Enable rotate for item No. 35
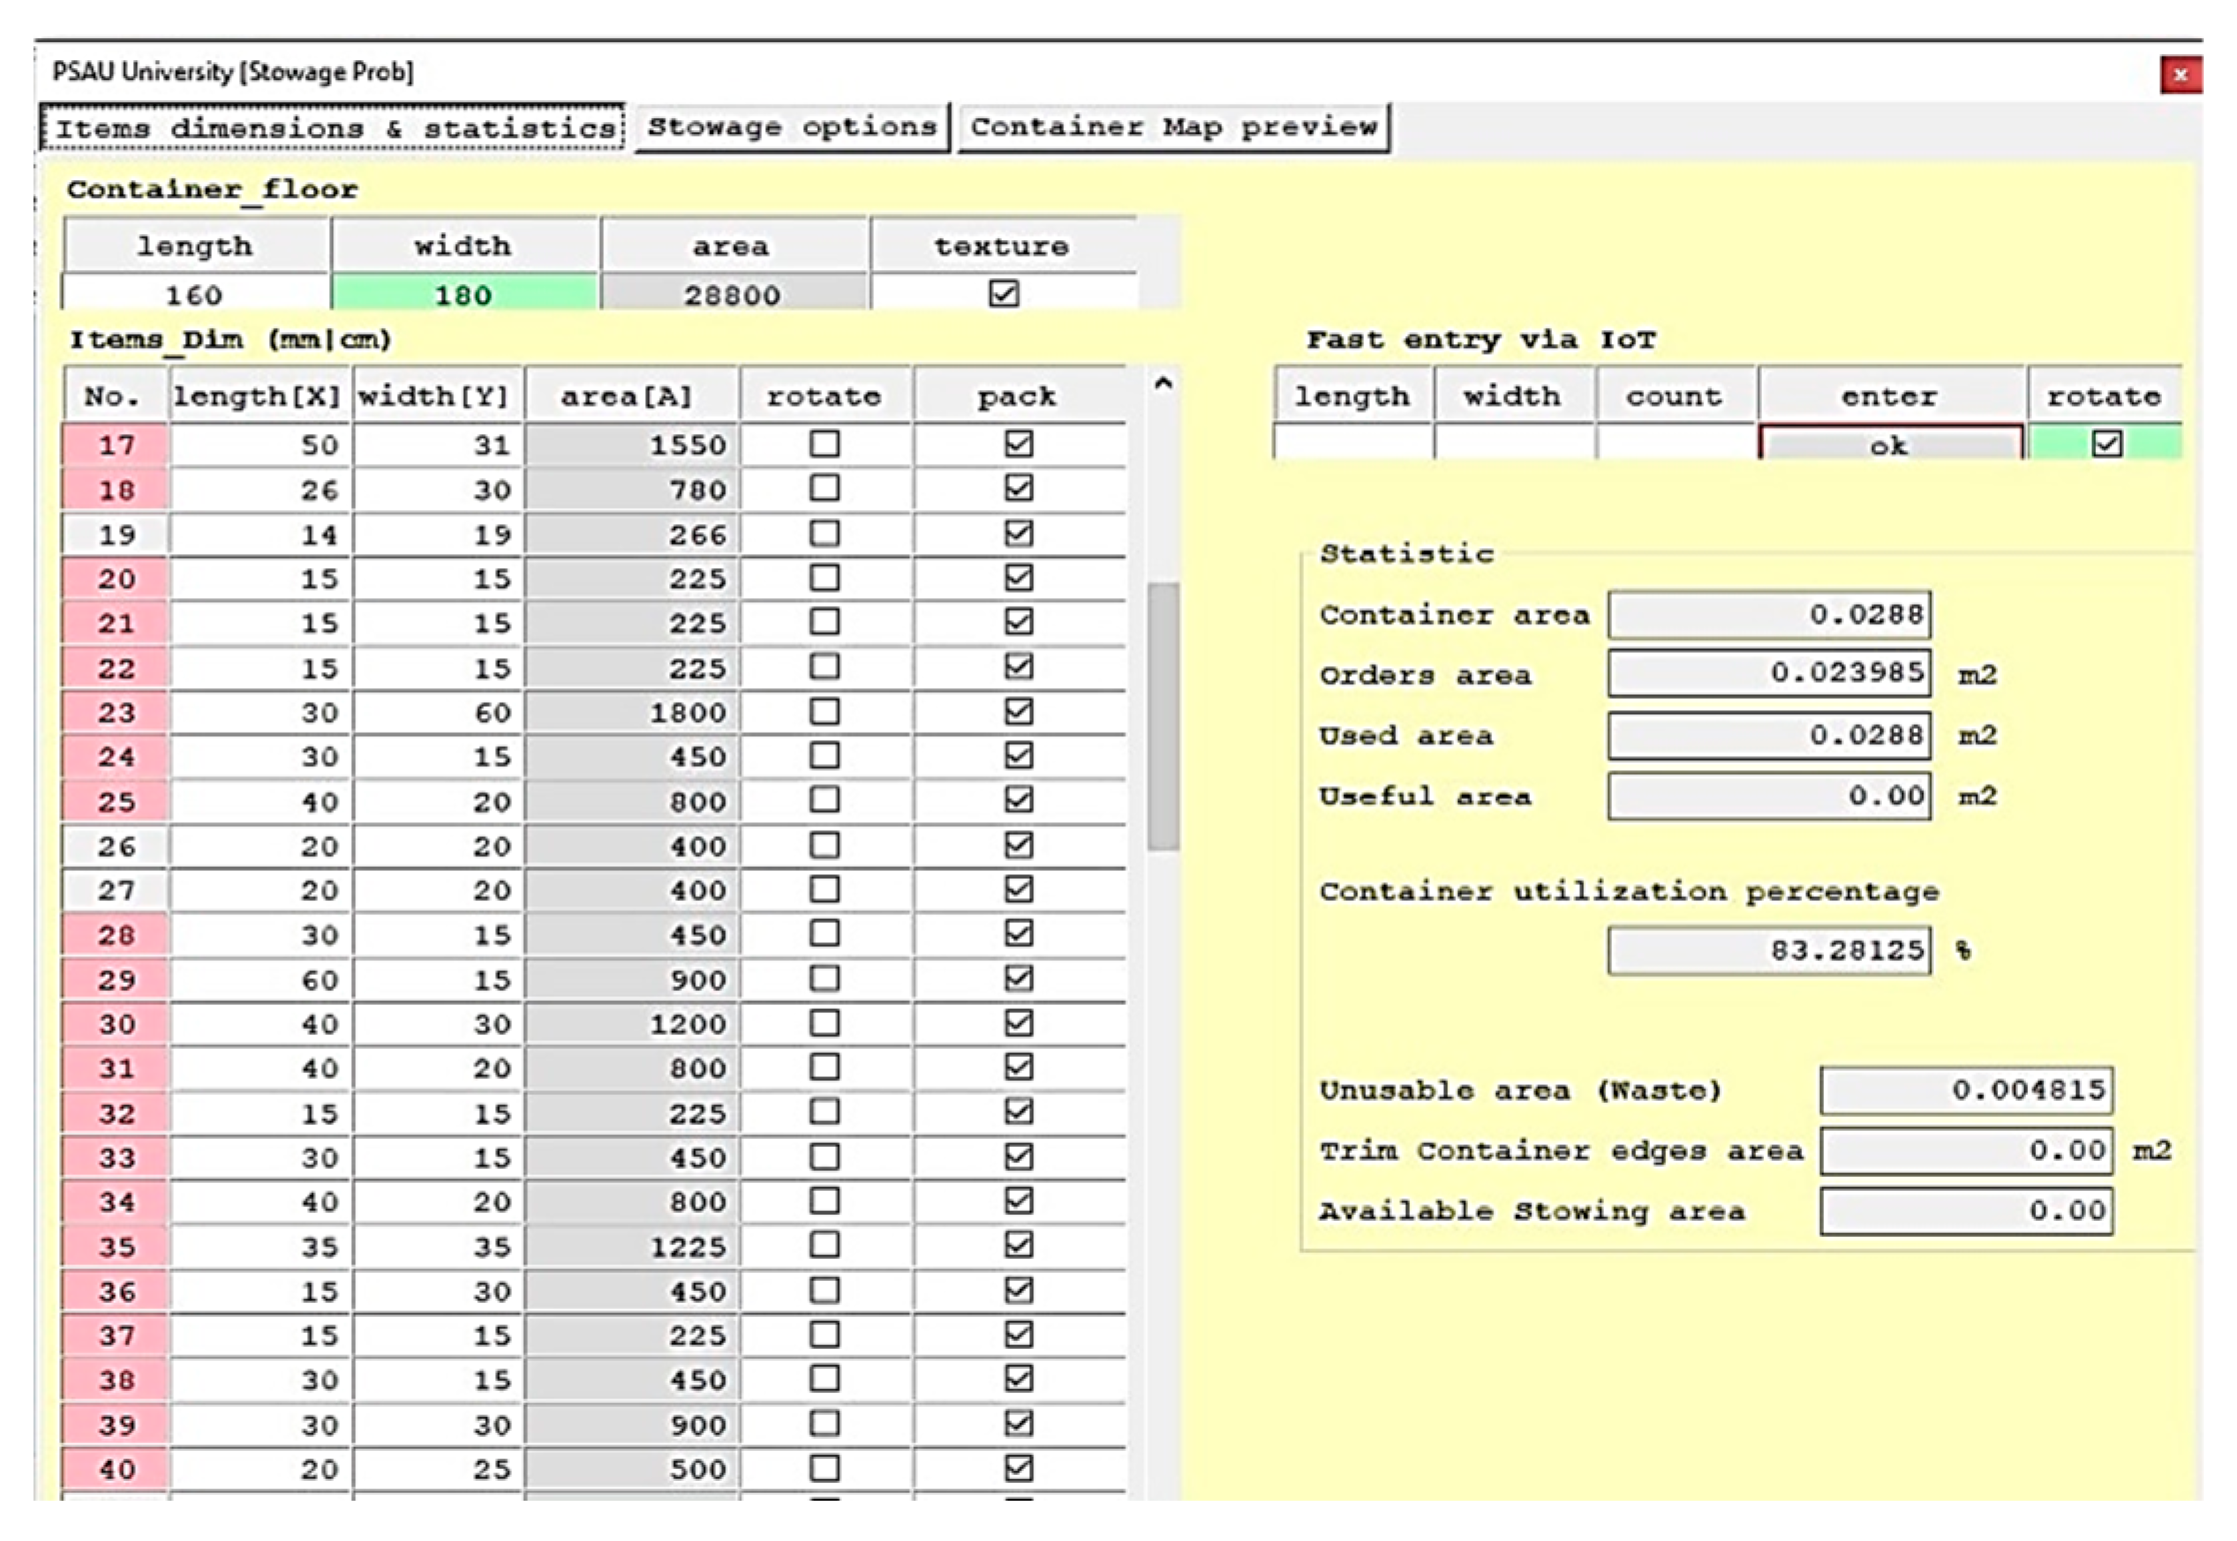 coord(824,1245)
